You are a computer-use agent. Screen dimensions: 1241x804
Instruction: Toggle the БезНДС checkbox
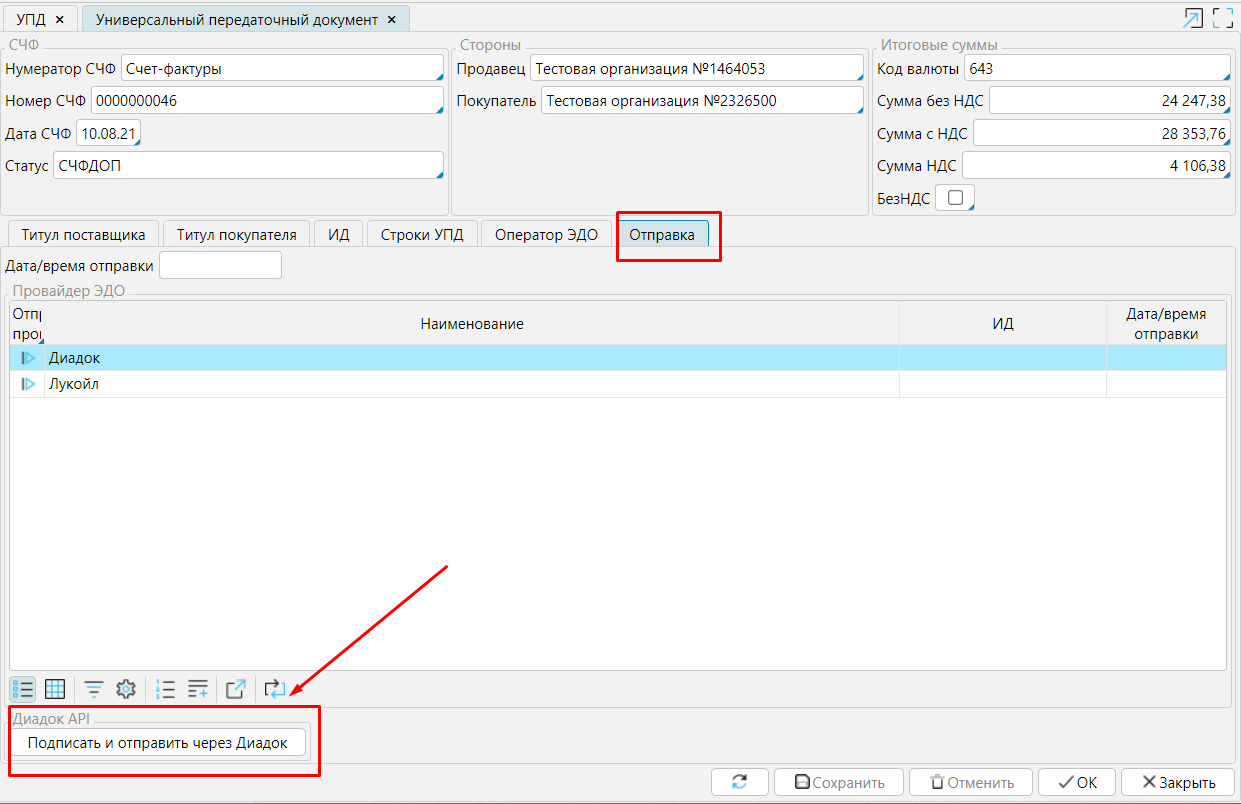955,198
